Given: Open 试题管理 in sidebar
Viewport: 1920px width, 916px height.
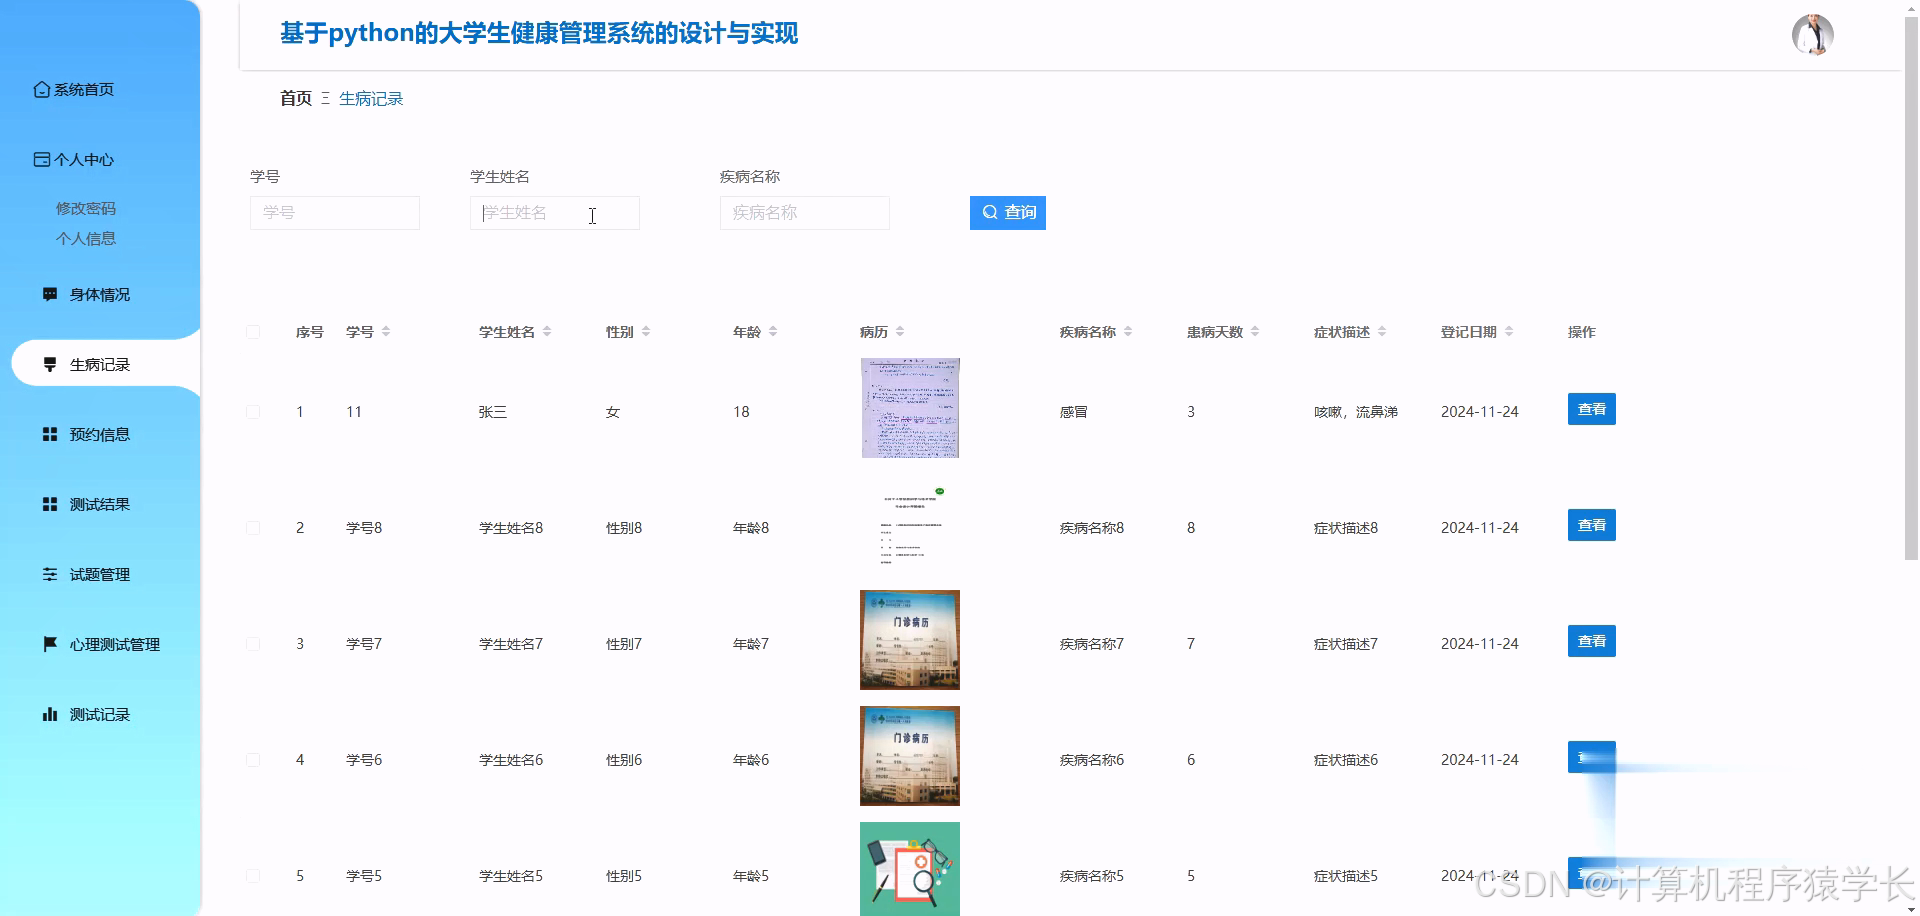Looking at the screenshot, I should coord(100,575).
